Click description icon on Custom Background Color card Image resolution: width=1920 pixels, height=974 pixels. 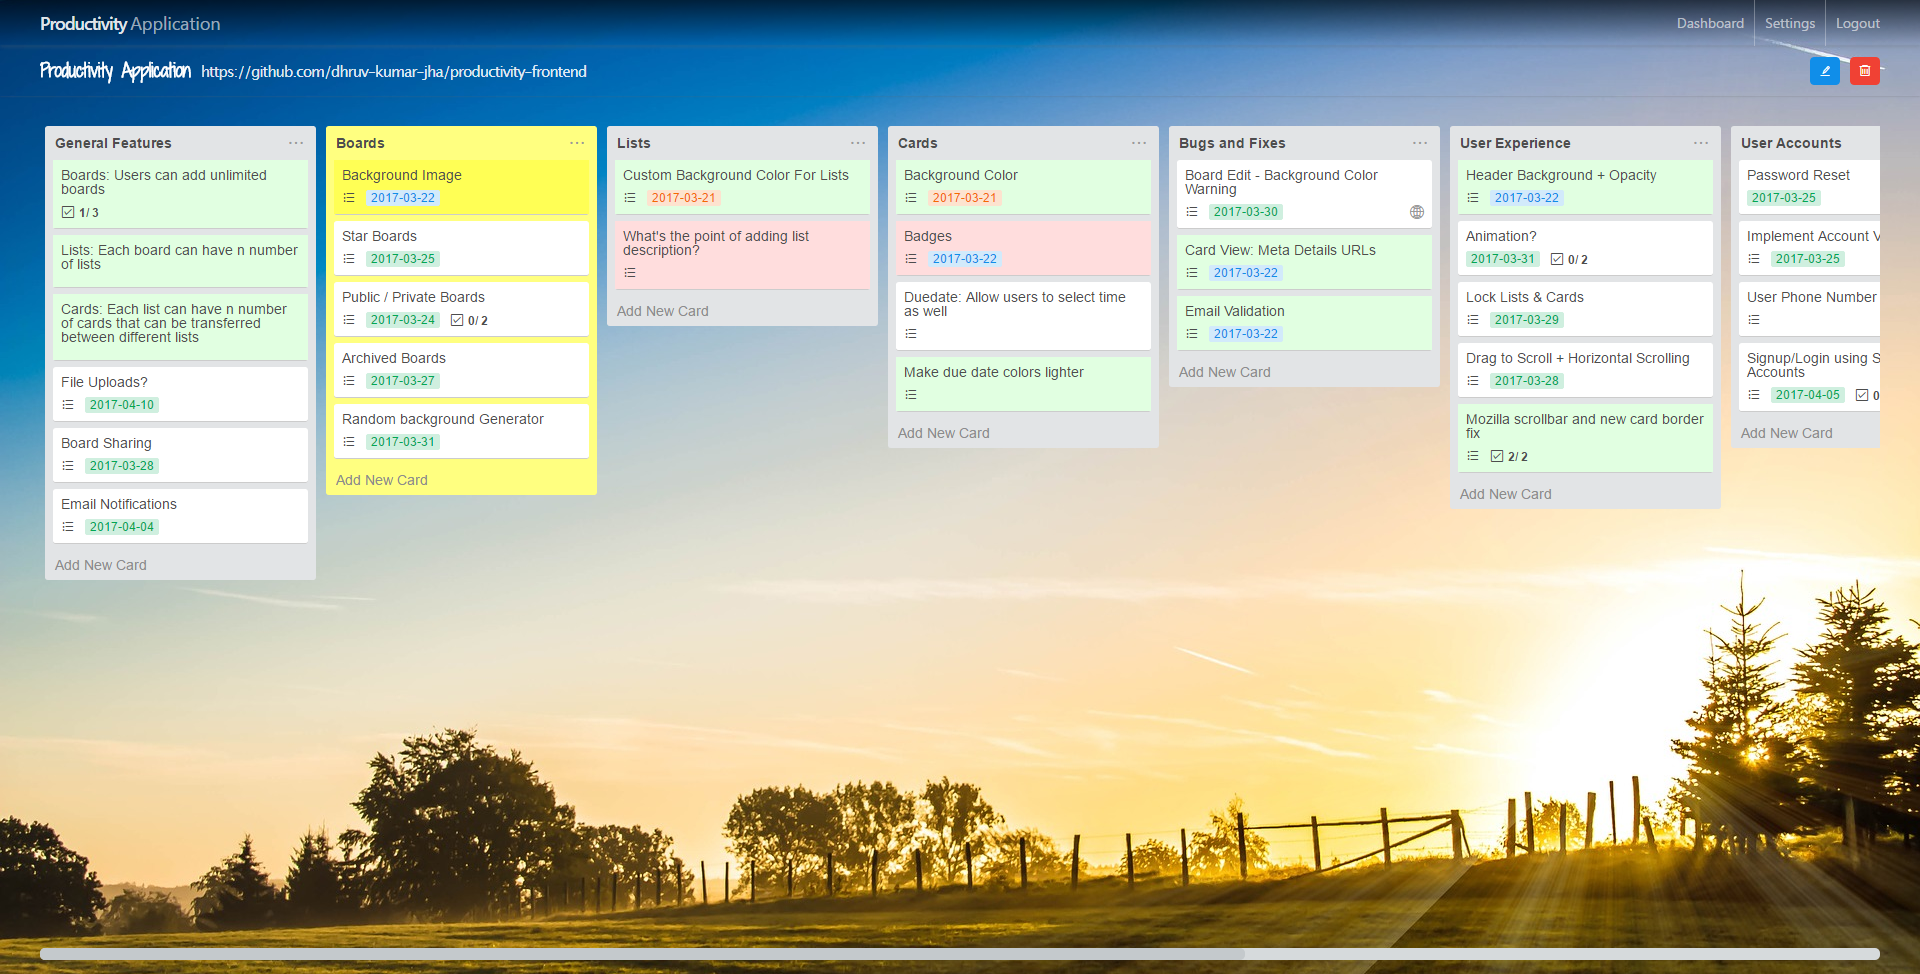[x=630, y=198]
